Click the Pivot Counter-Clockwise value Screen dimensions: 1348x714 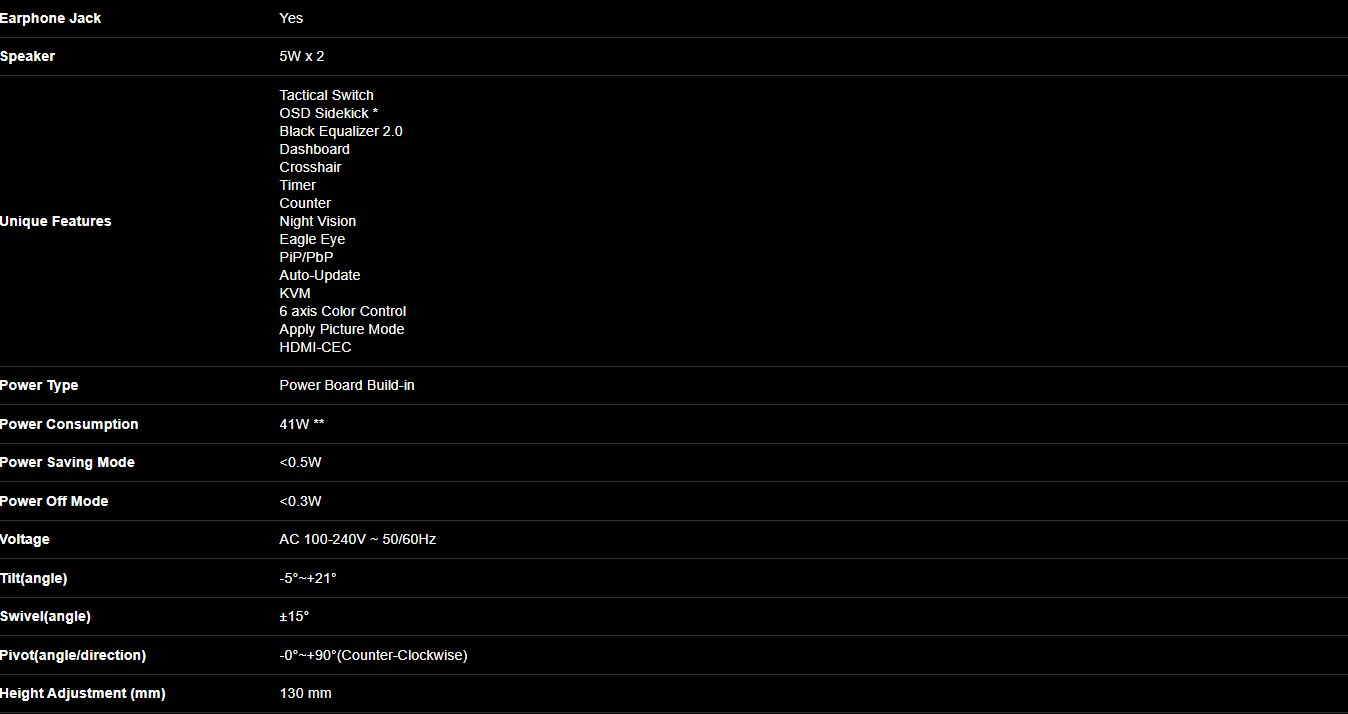[374, 655]
